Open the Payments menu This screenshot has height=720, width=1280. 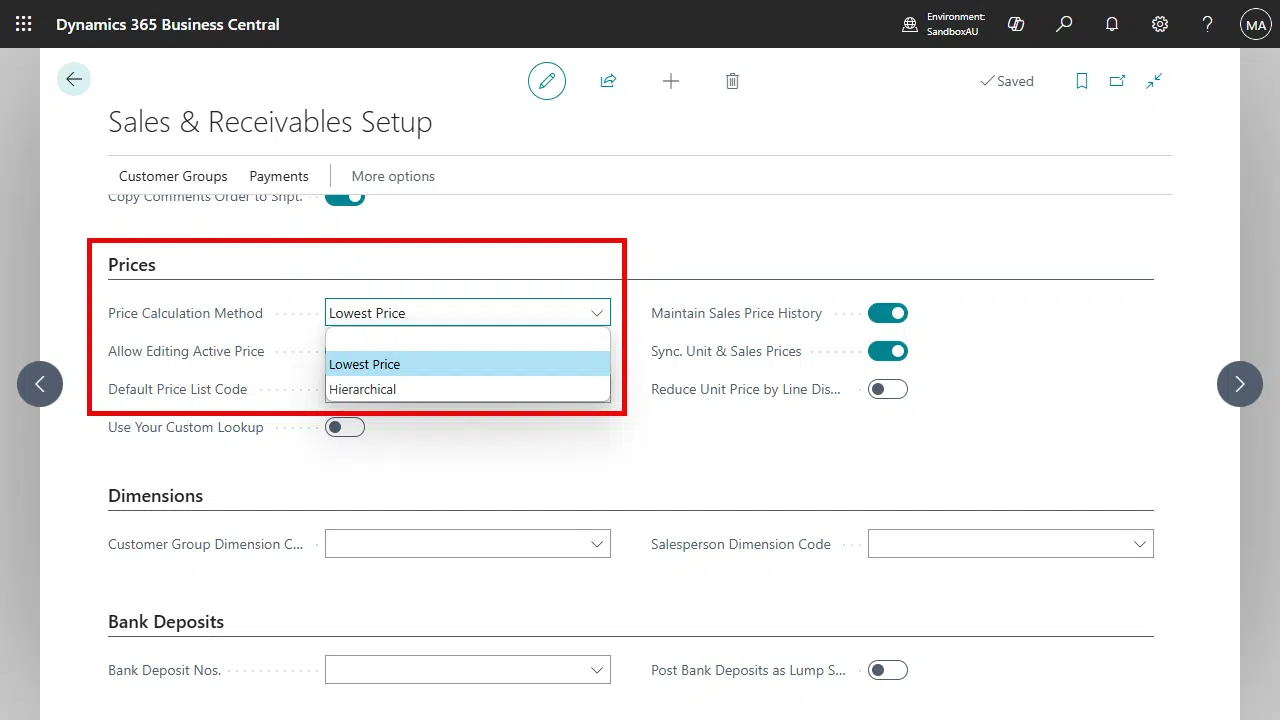point(279,176)
